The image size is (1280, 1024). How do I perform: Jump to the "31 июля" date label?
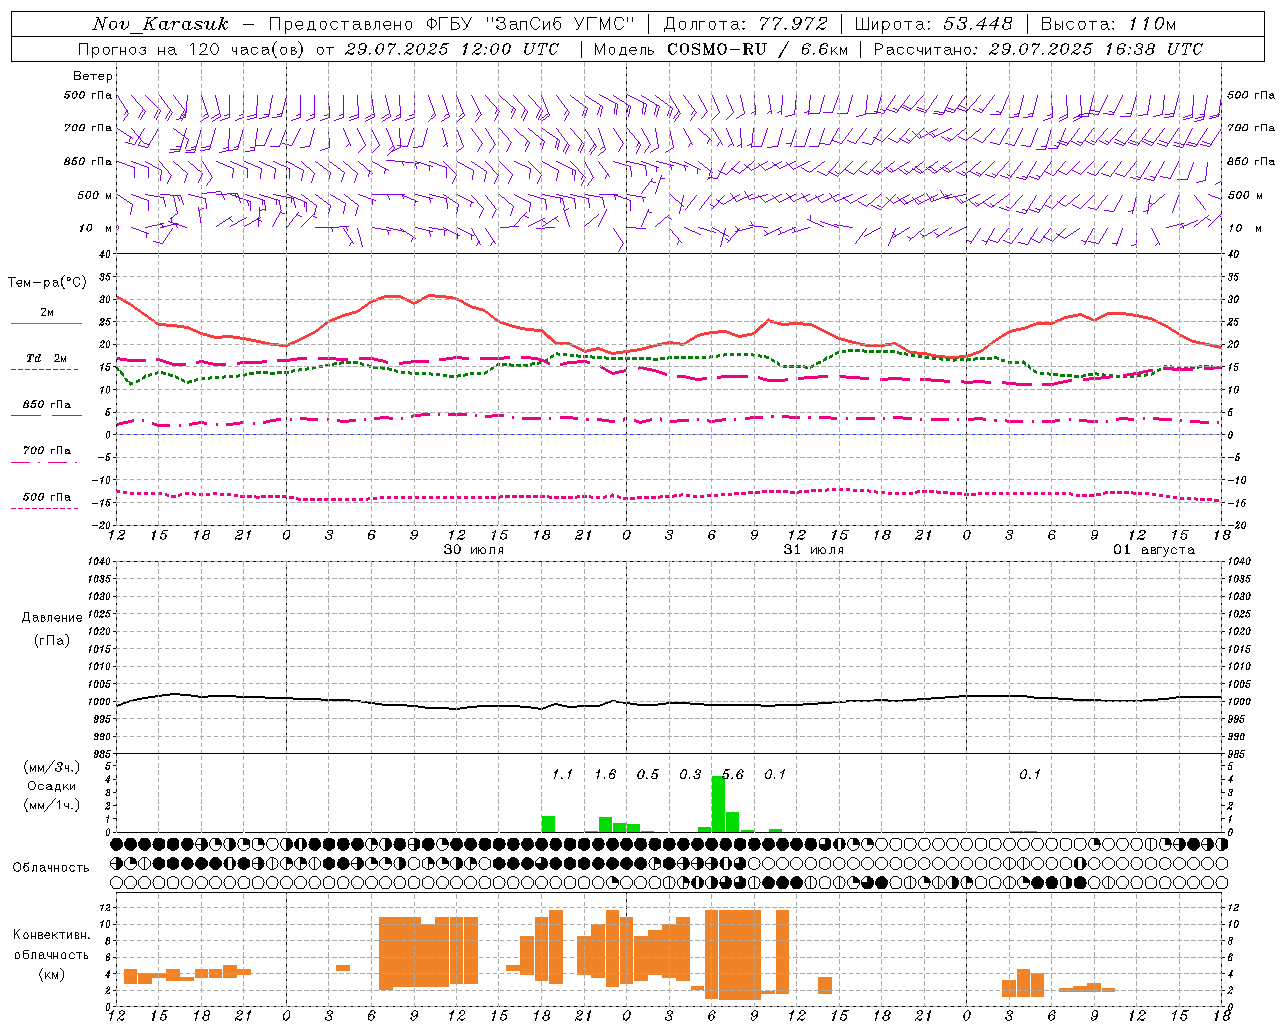pyautogui.click(x=814, y=550)
